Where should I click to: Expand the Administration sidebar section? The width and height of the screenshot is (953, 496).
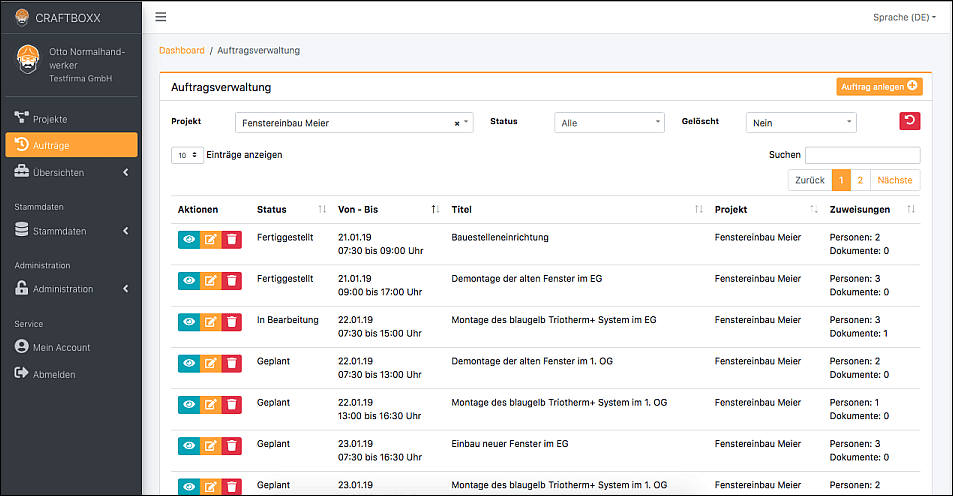click(x=72, y=289)
